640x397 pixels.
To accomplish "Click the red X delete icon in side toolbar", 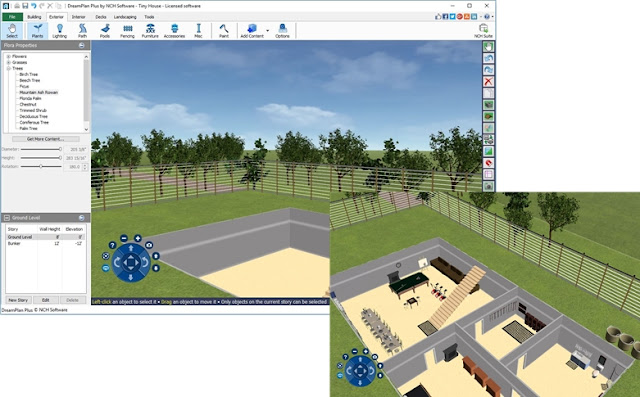I will point(488,82).
